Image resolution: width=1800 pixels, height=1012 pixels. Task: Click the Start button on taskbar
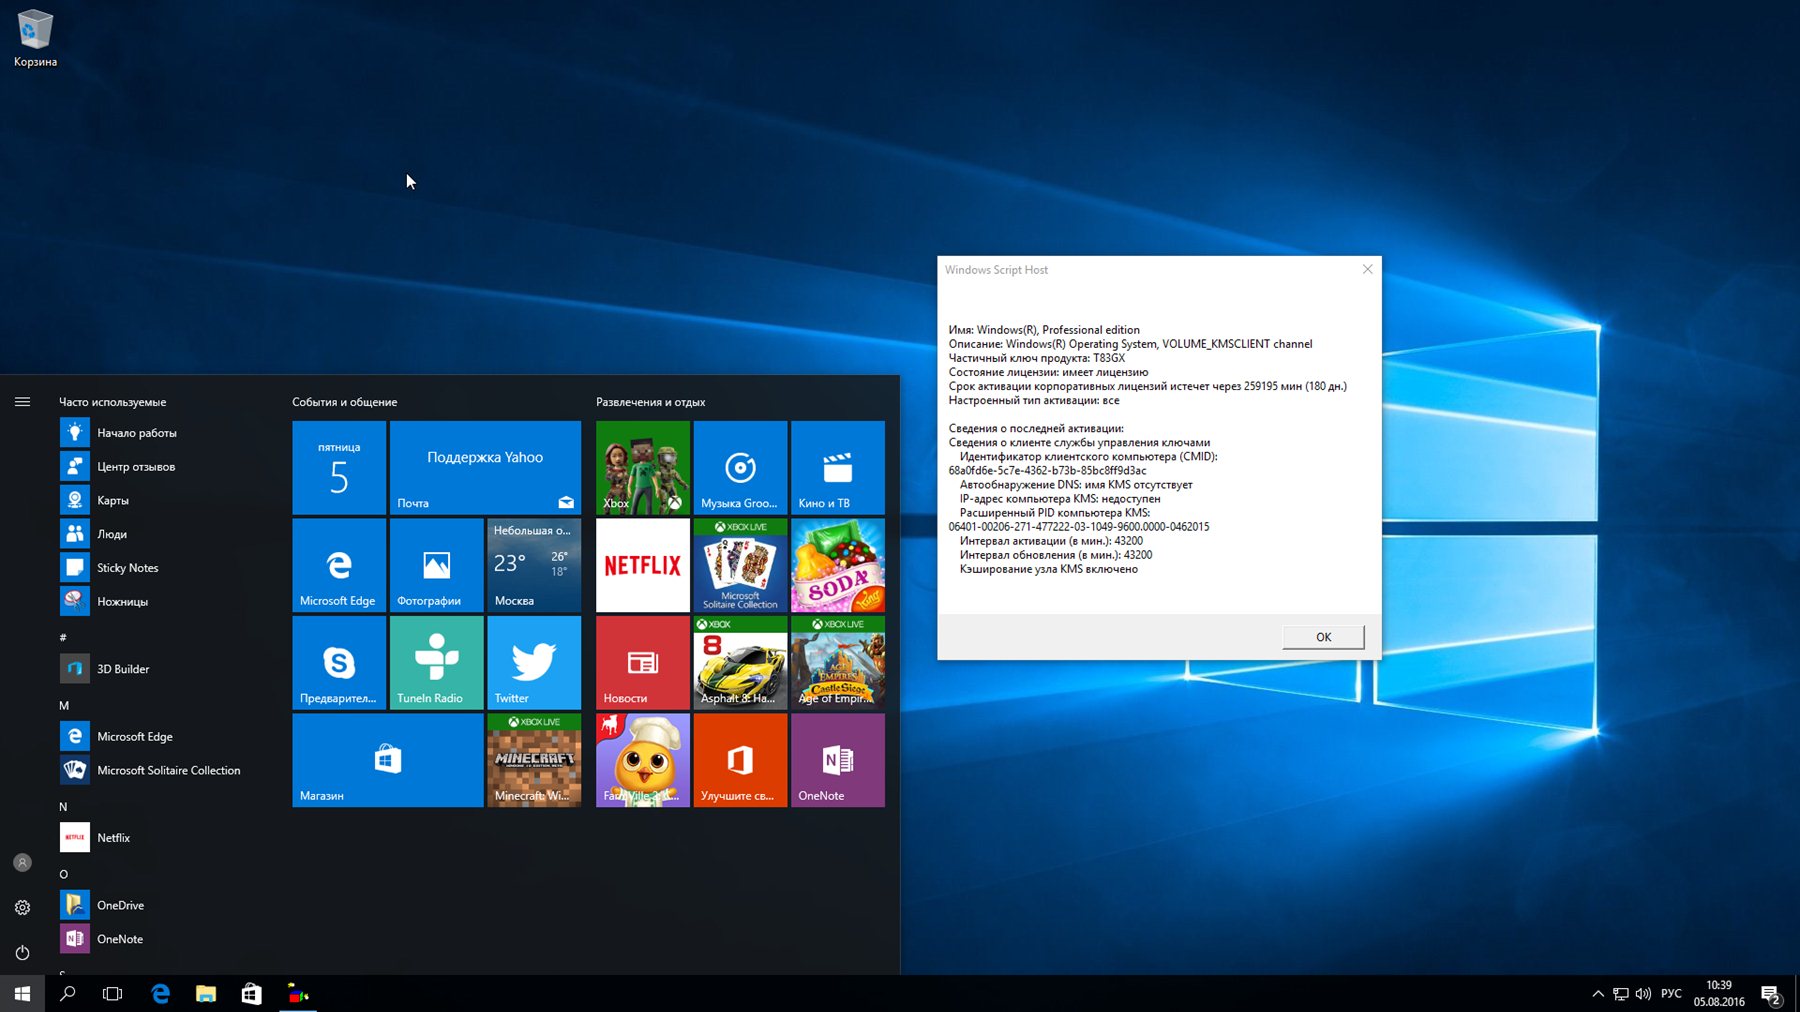(x=22, y=994)
